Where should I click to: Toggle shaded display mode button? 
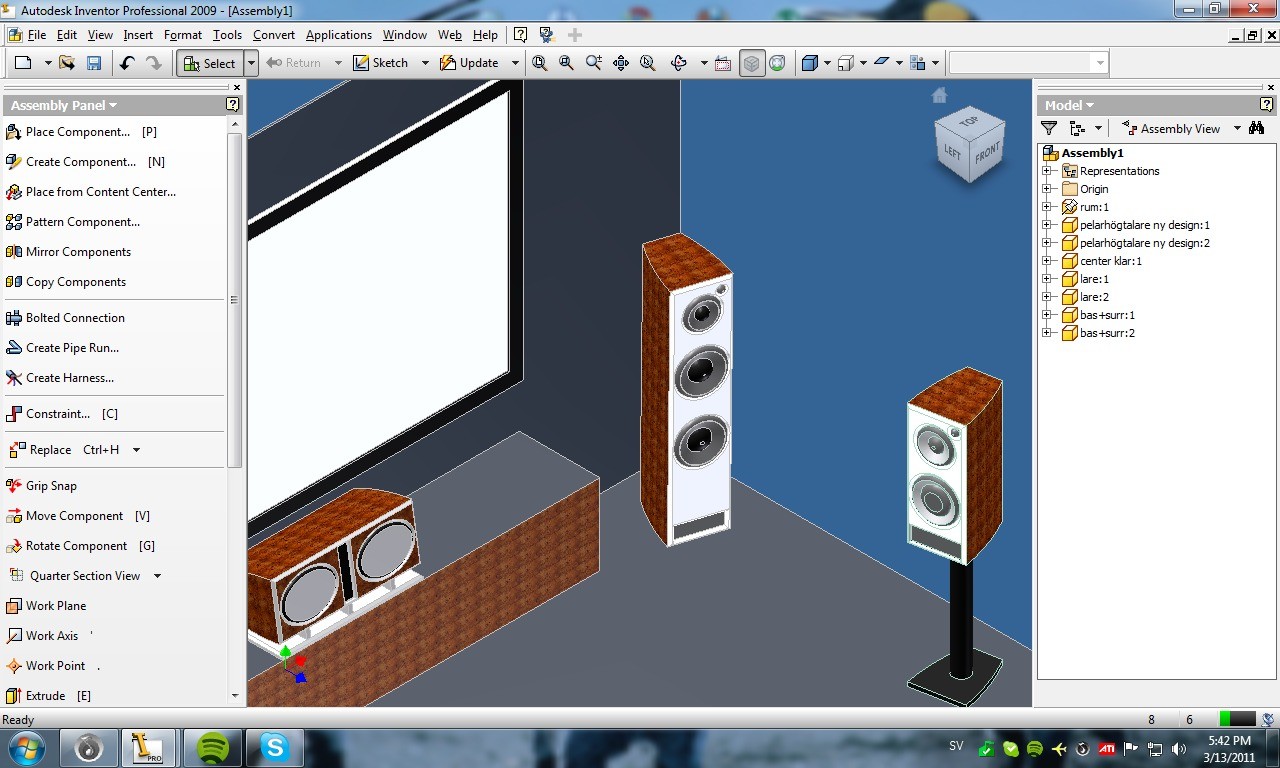click(x=751, y=63)
